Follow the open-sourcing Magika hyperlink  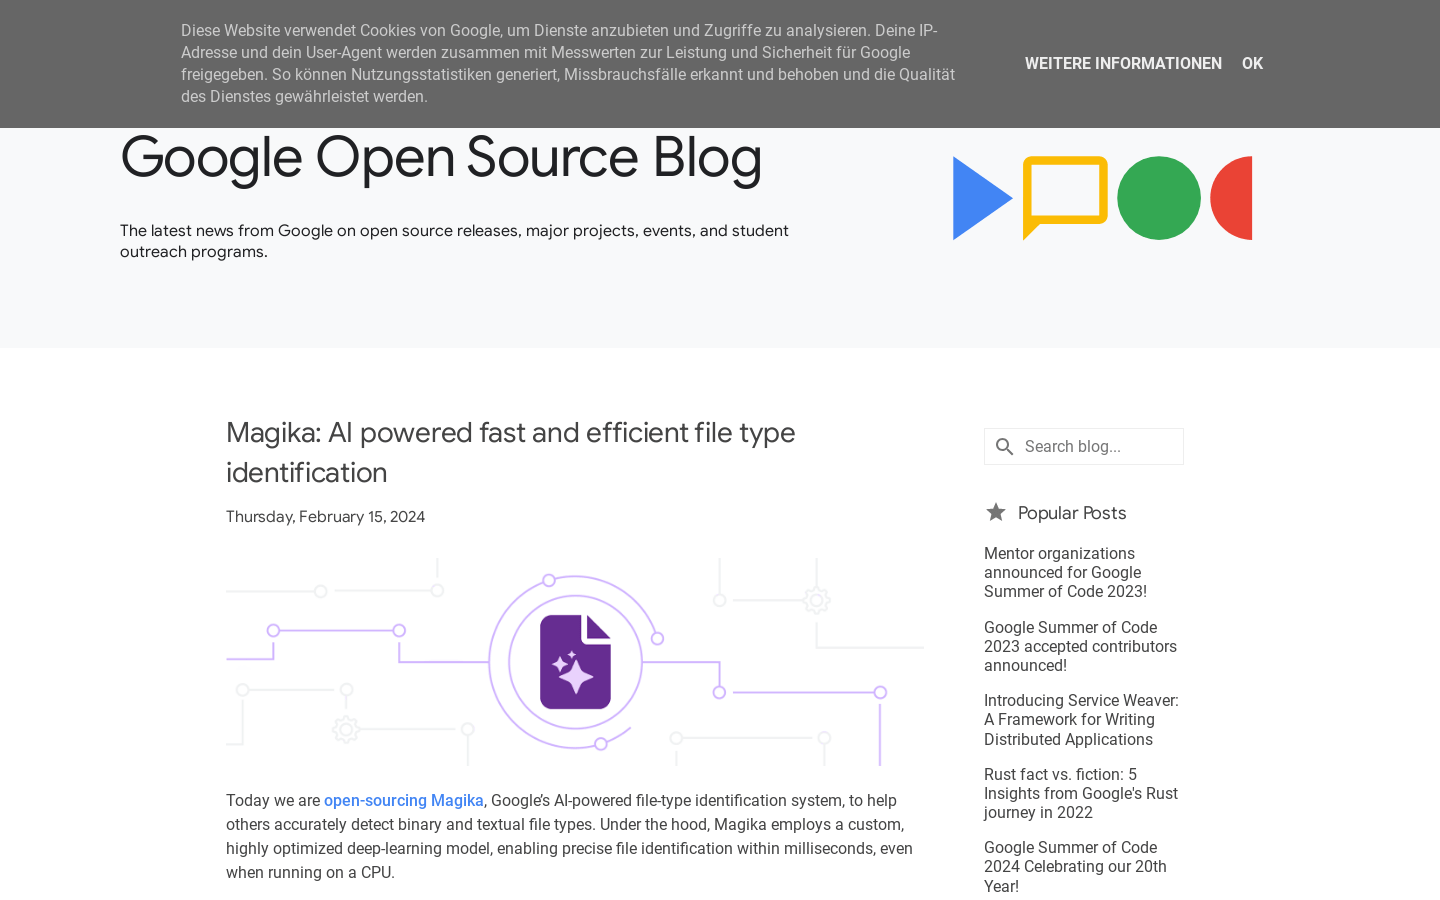coord(403,801)
